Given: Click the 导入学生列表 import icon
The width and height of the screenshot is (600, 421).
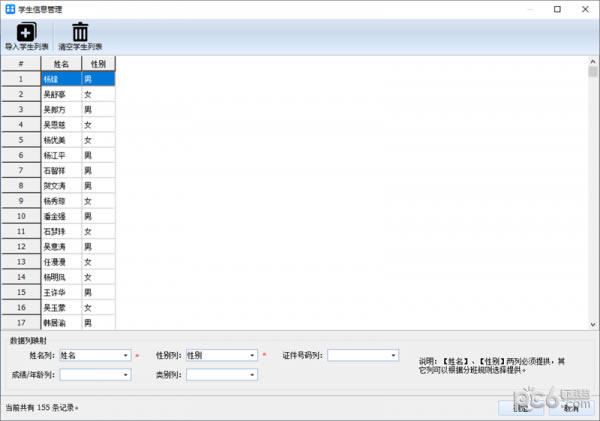Looking at the screenshot, I should pyautogui.click(x=26, y=32).
